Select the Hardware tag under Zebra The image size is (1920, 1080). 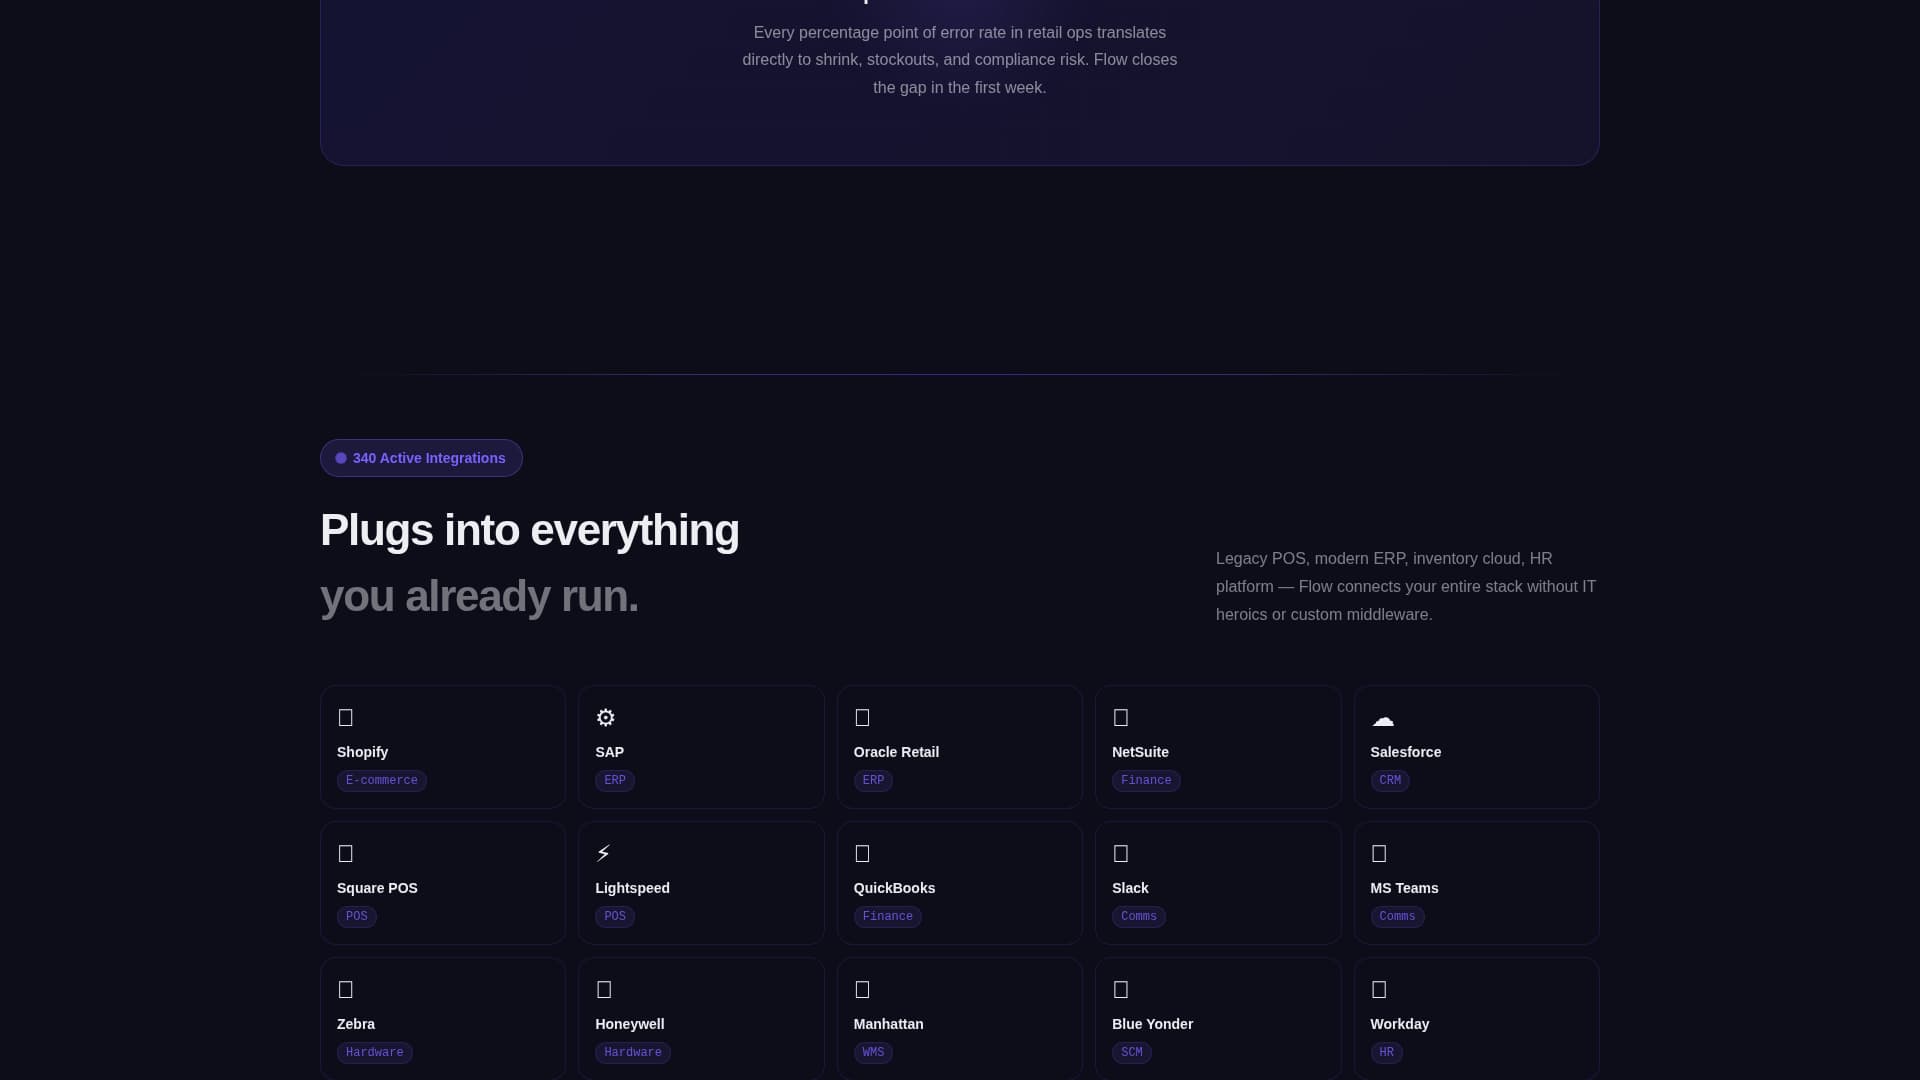tap(375, 1053)
